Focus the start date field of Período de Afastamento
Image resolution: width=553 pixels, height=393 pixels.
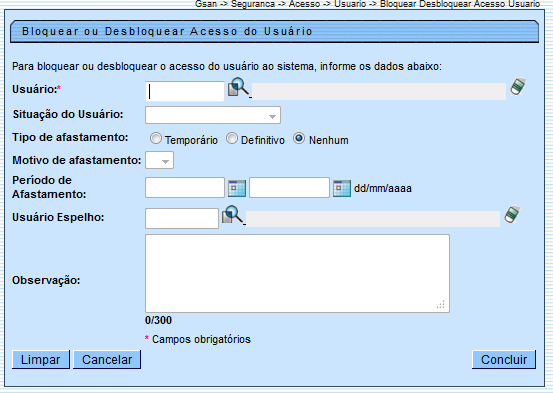coord(185,188)
